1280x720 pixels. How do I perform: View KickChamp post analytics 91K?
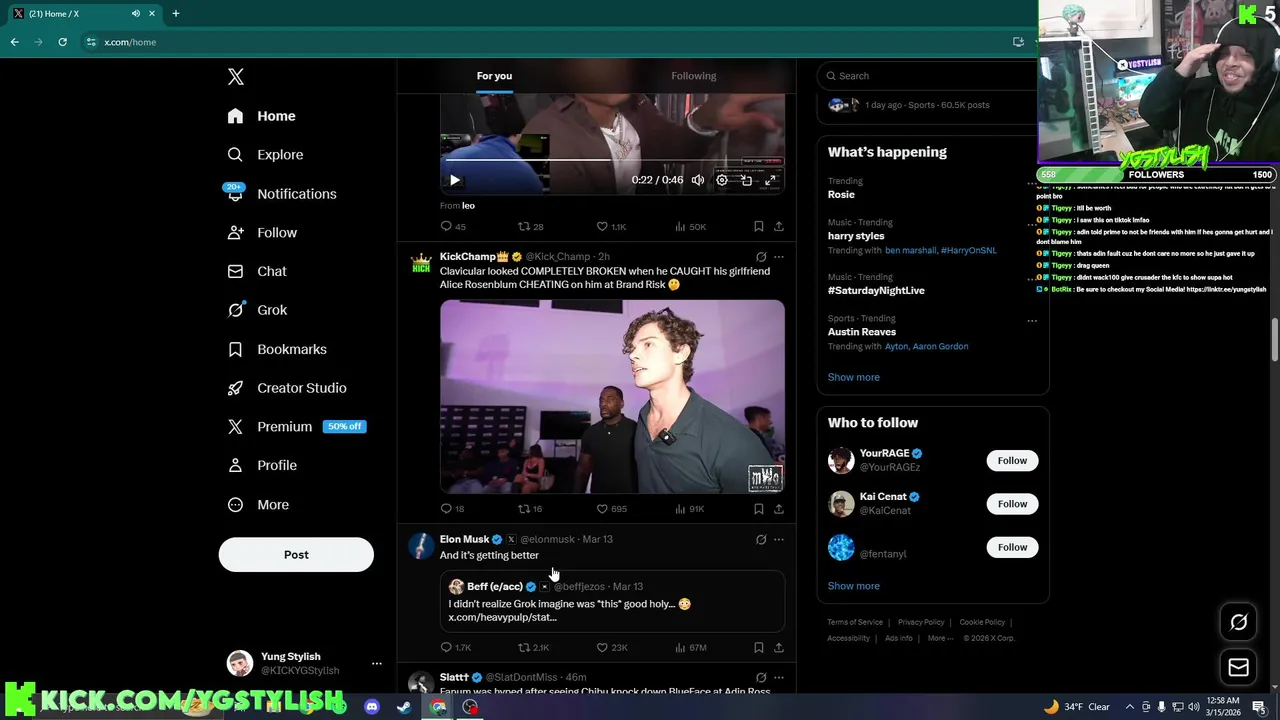[x=690, y=509]
